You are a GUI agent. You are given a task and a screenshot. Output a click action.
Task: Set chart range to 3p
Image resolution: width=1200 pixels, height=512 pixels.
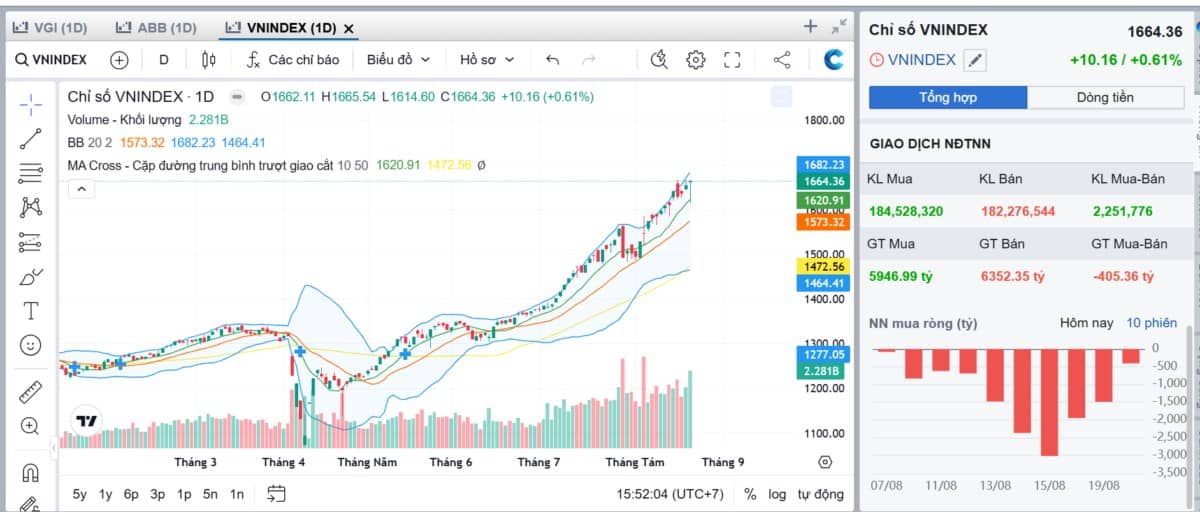point(158,494)
